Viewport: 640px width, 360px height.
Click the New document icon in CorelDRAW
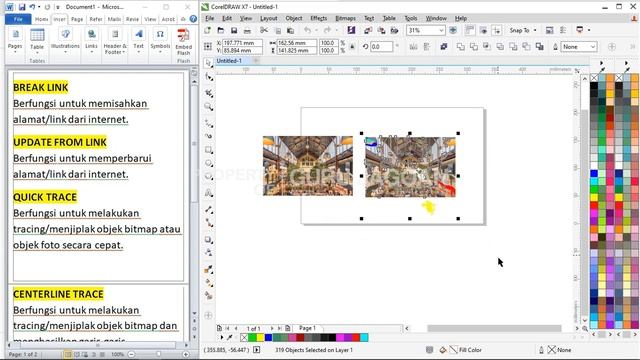tap(207, 31)
